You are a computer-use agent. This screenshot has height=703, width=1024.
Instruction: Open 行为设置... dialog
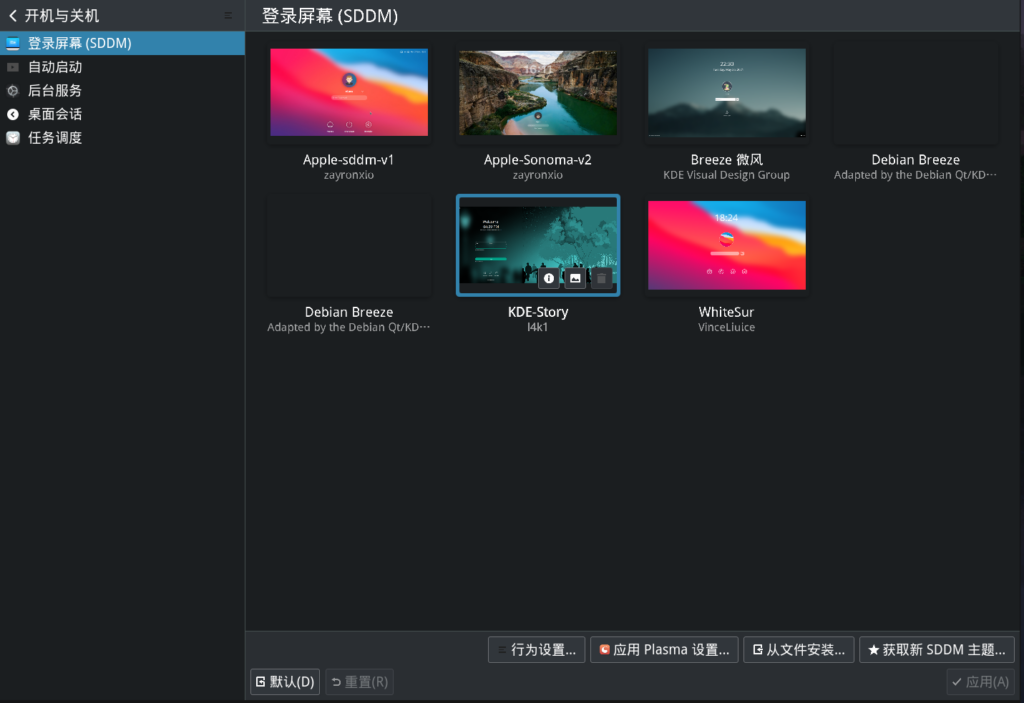tap(536, 649)
